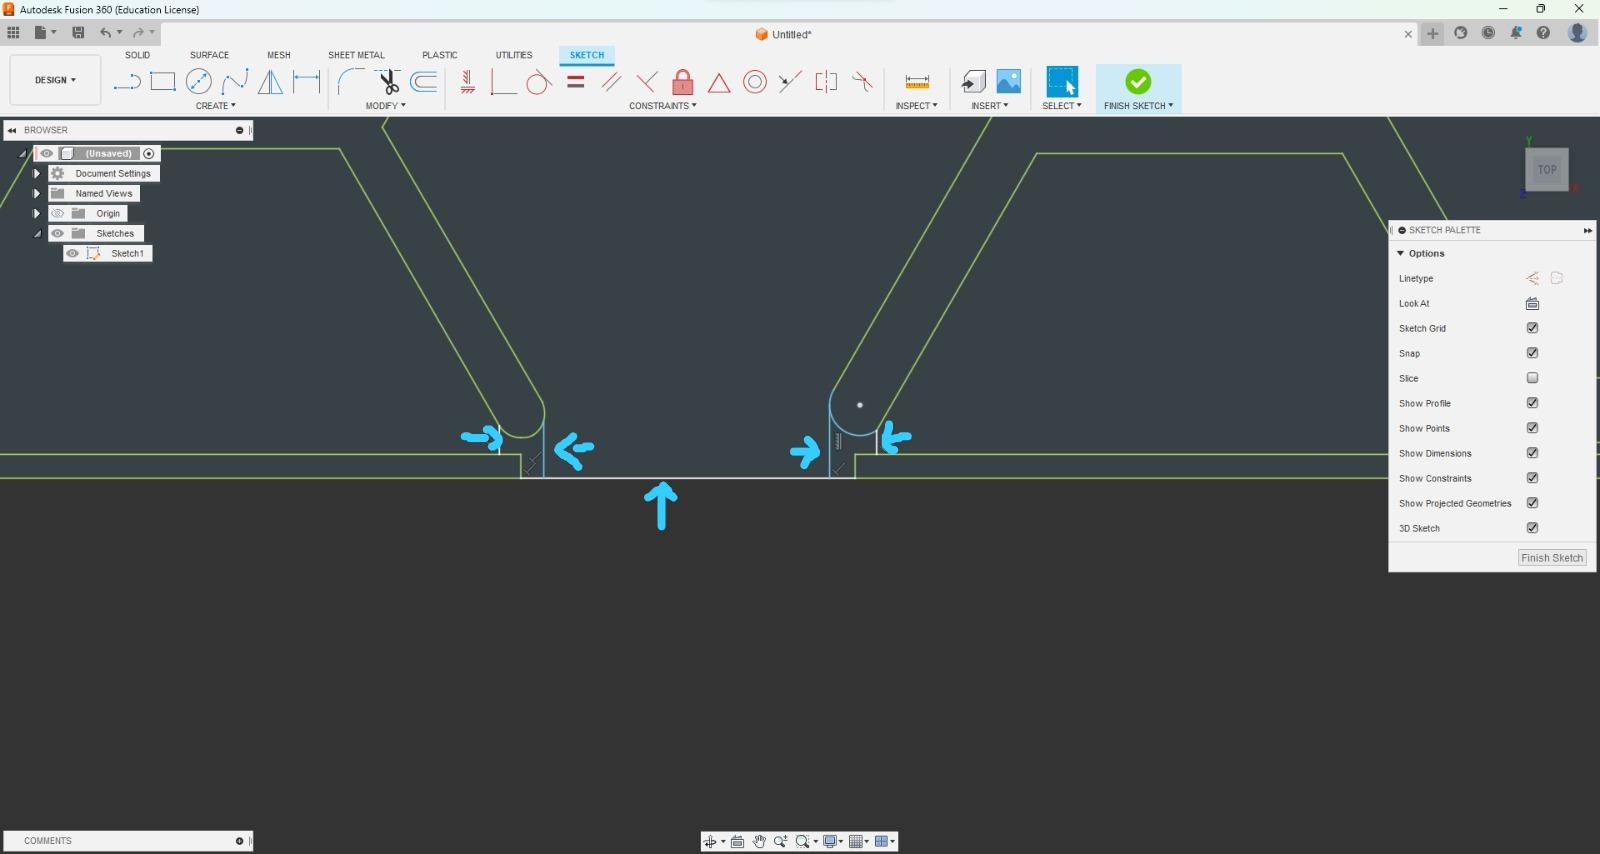1600x854 pixels.
Task: Click the green Finish Sketch checkmark
Action: [1138, 81]
